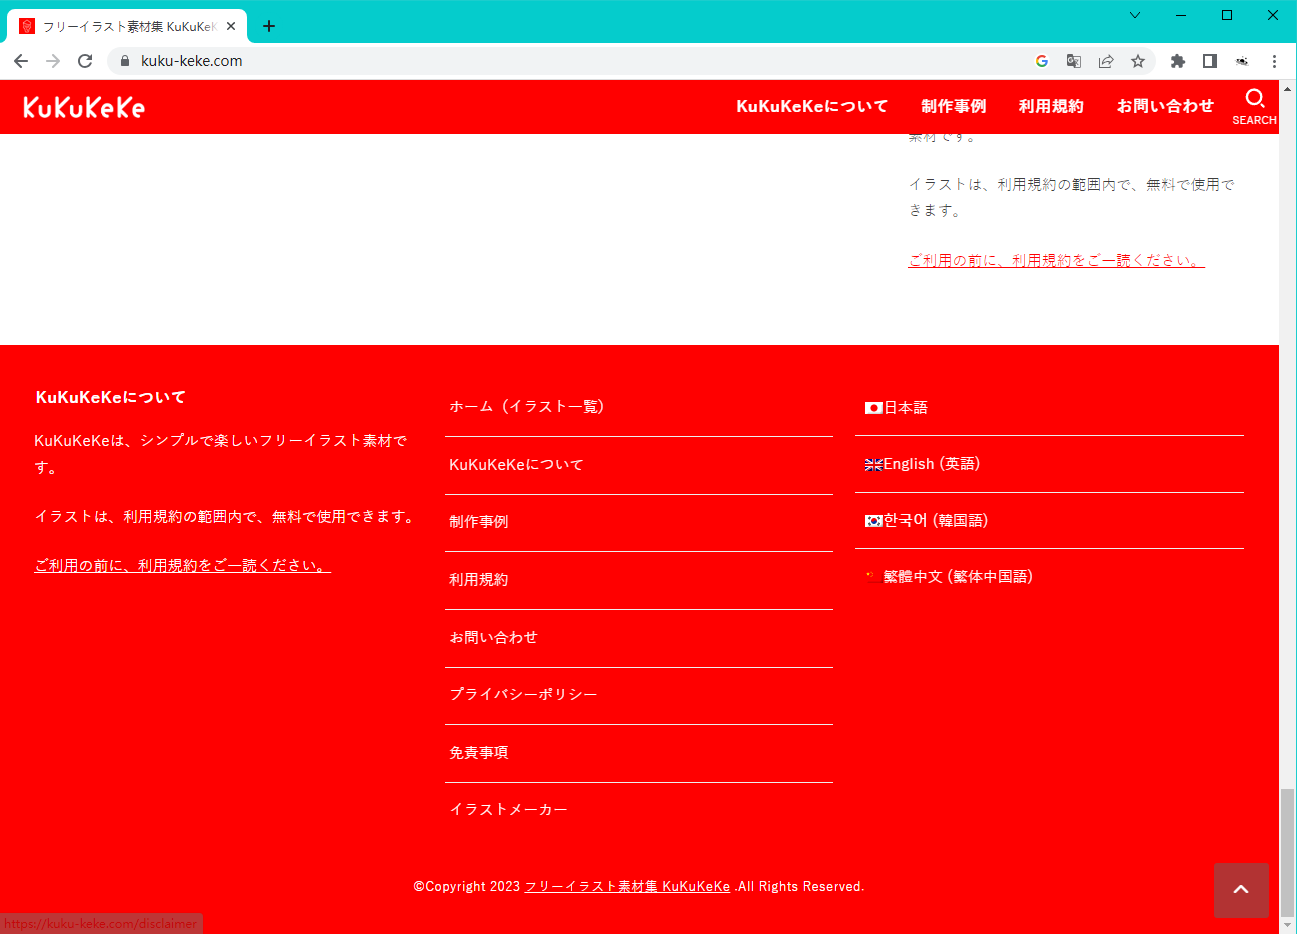Viewport: 1297px width, 934px height.
Task: Open a new browser tab
Action: [x=269, y=26]
